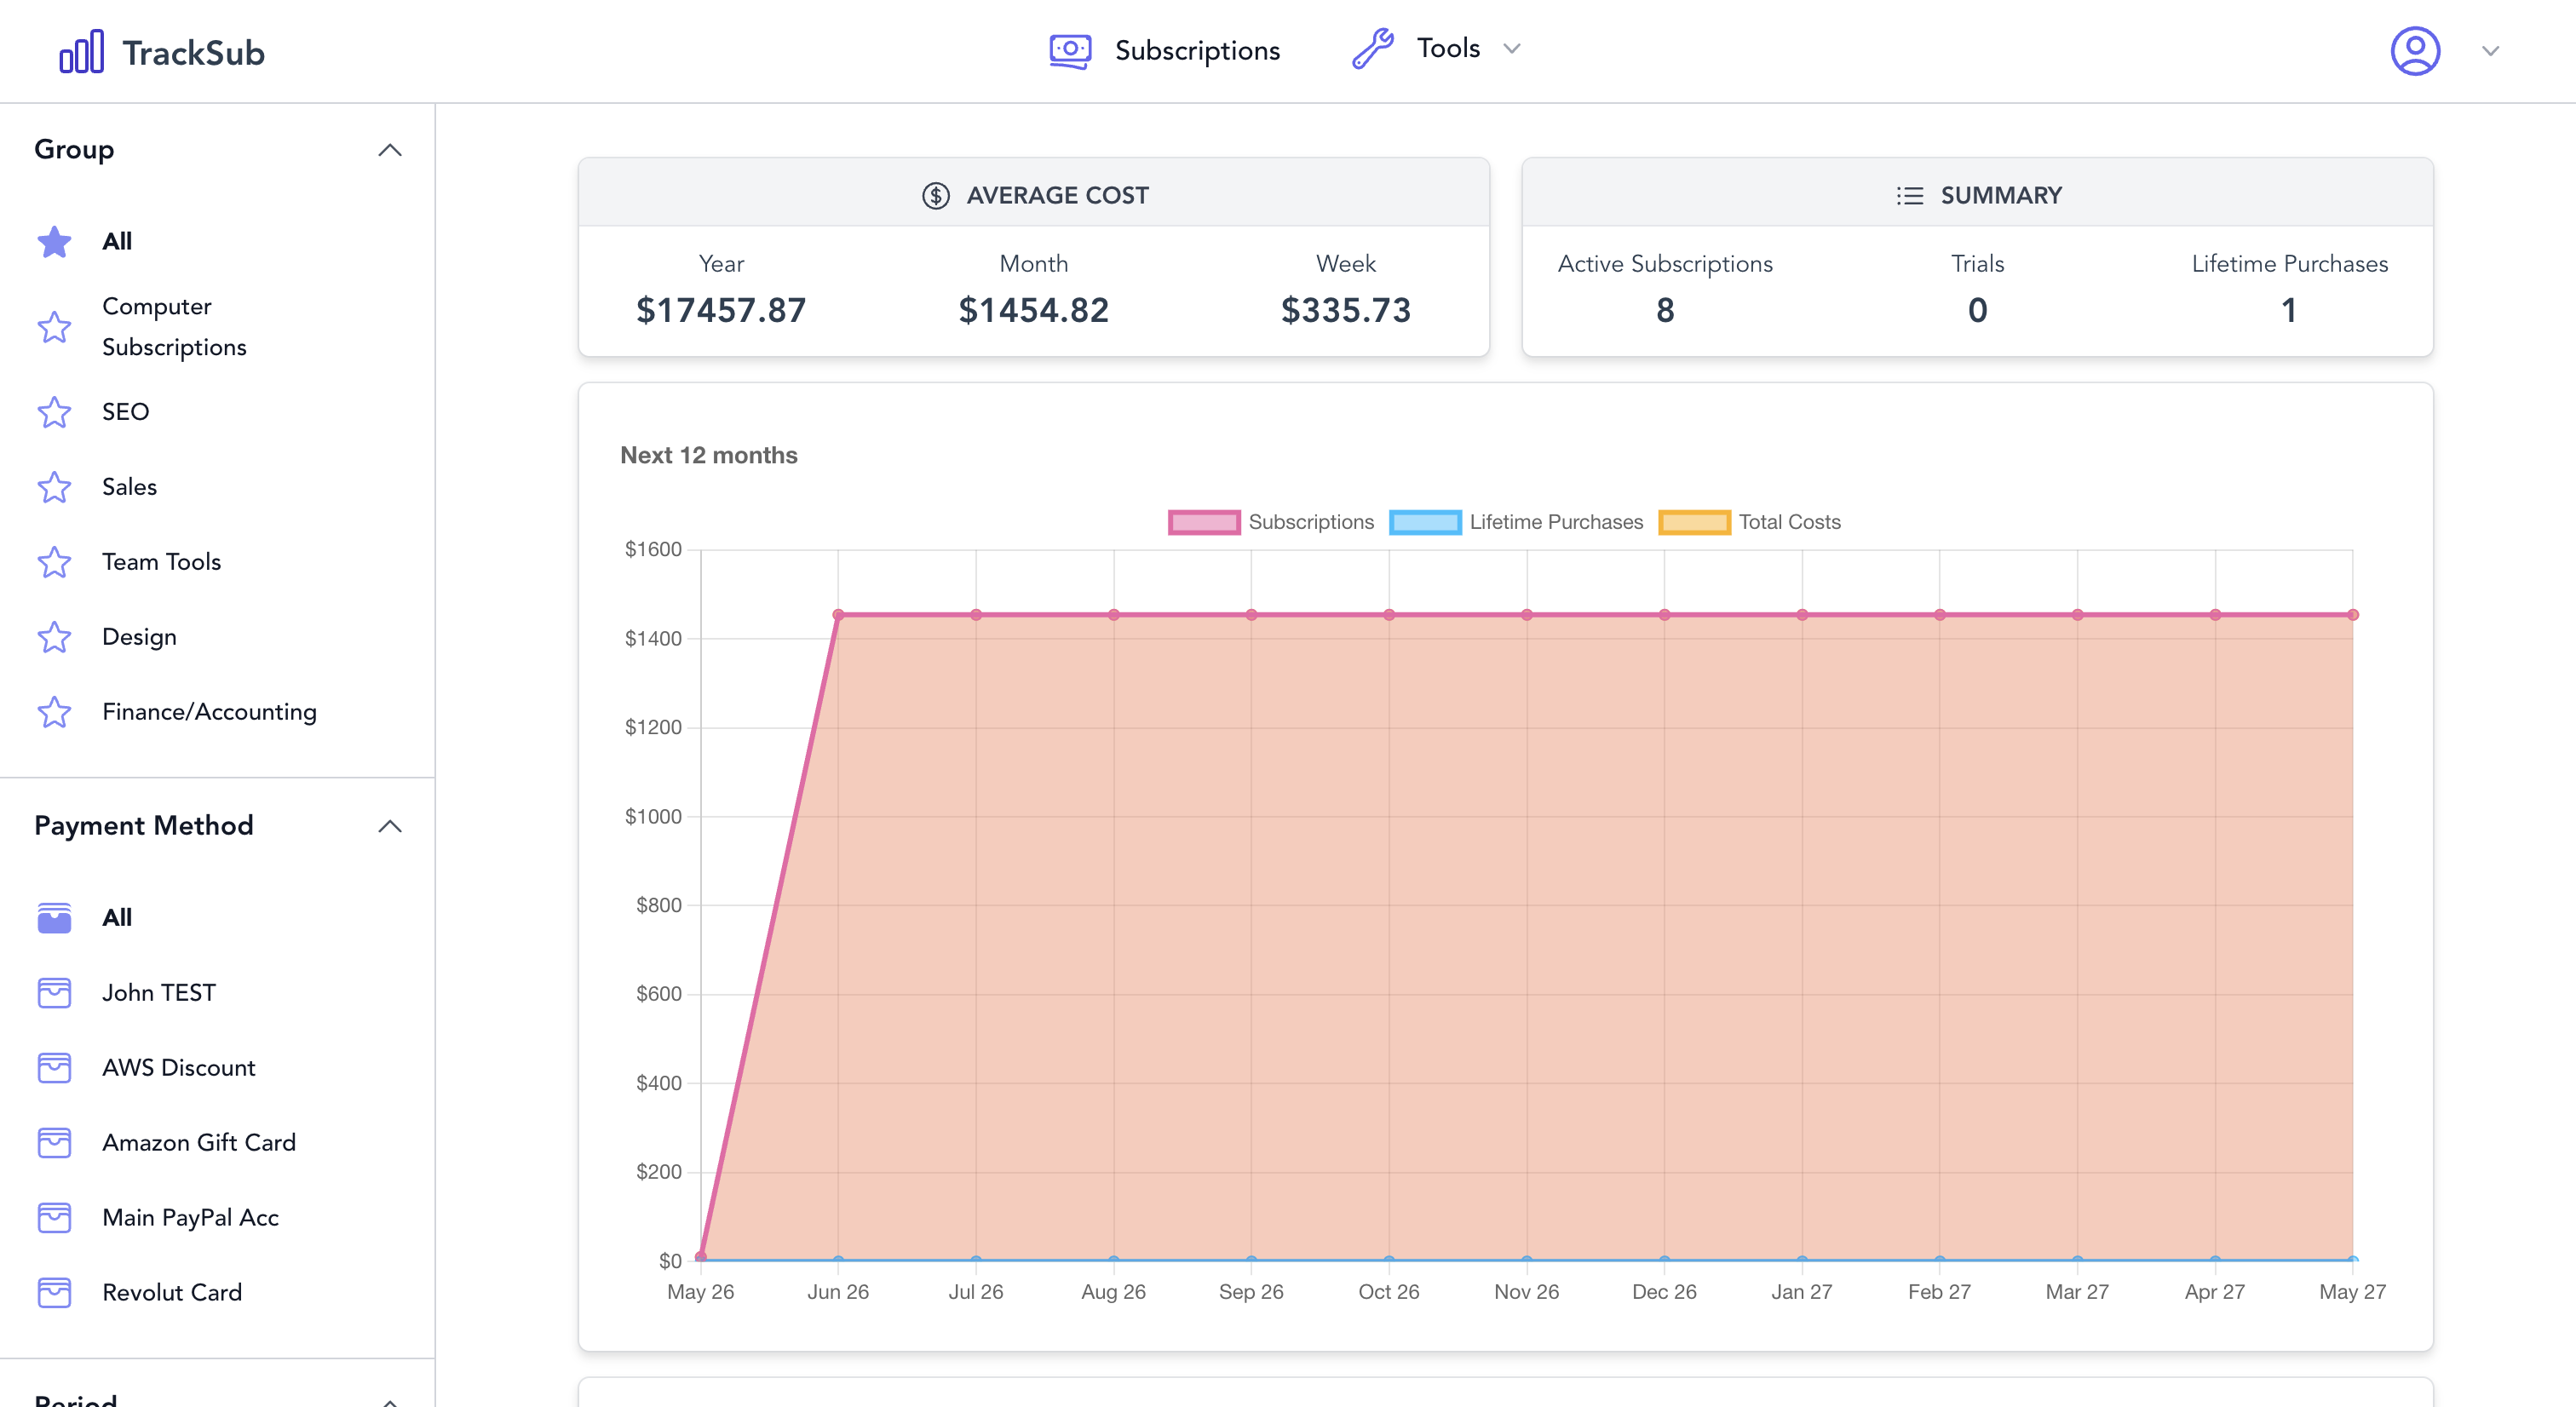Screen dimensions: 2576x1407
Task: Collapse the Group section chevron
Action: 390,150
